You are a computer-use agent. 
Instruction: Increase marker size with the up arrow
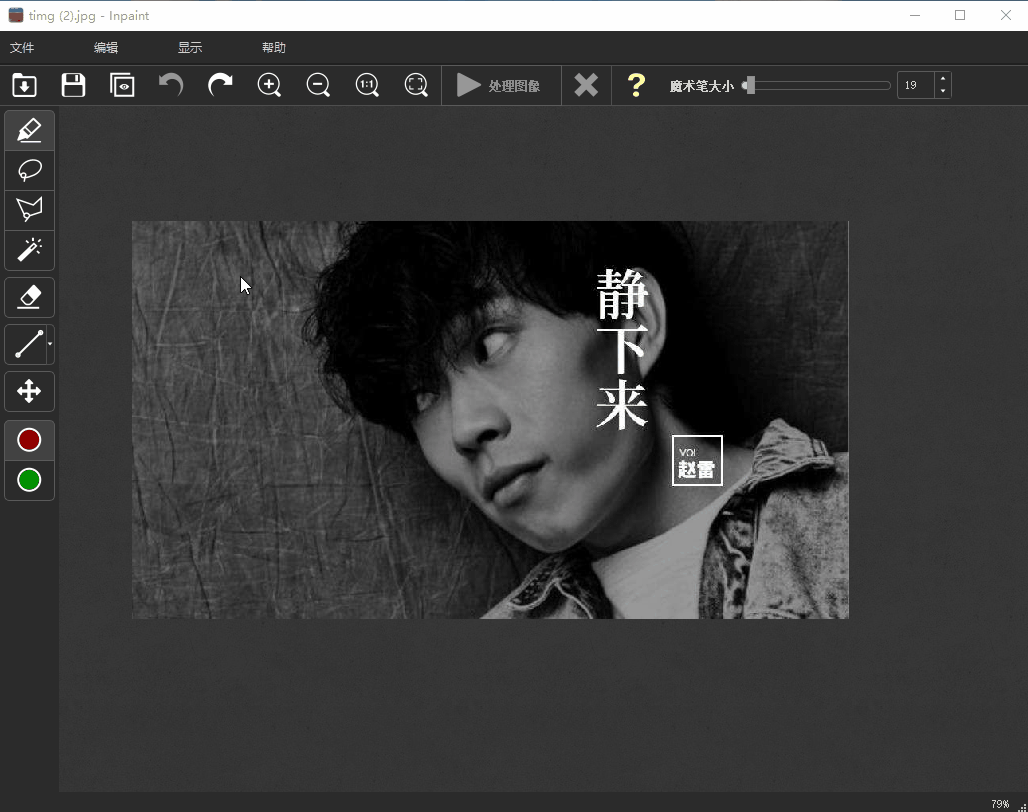(943, 79)
